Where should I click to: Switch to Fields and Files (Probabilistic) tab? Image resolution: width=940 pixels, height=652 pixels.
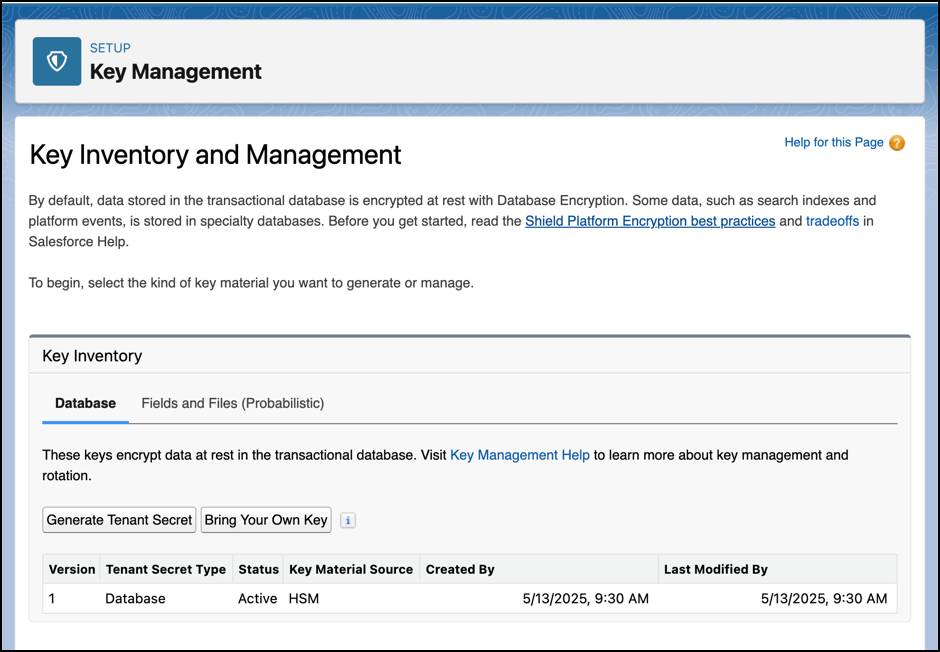coord(233,403)
